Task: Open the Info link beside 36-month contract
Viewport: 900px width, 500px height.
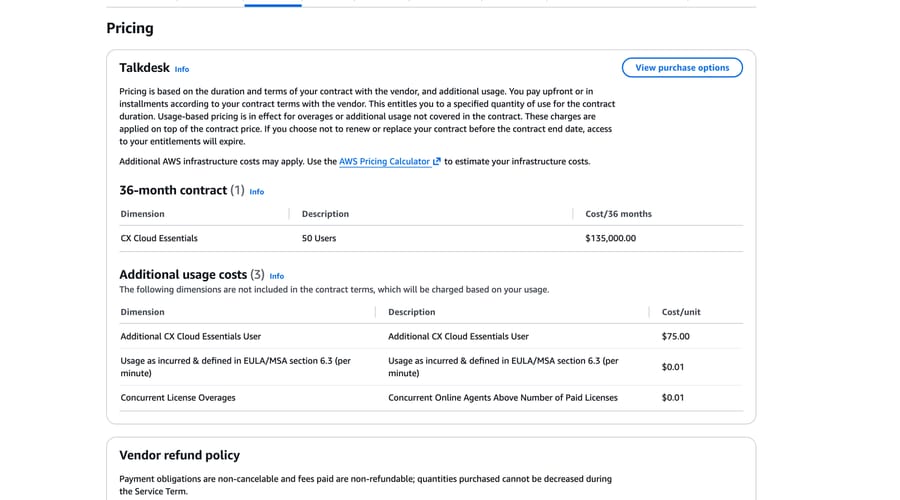Action: (257, 192)
